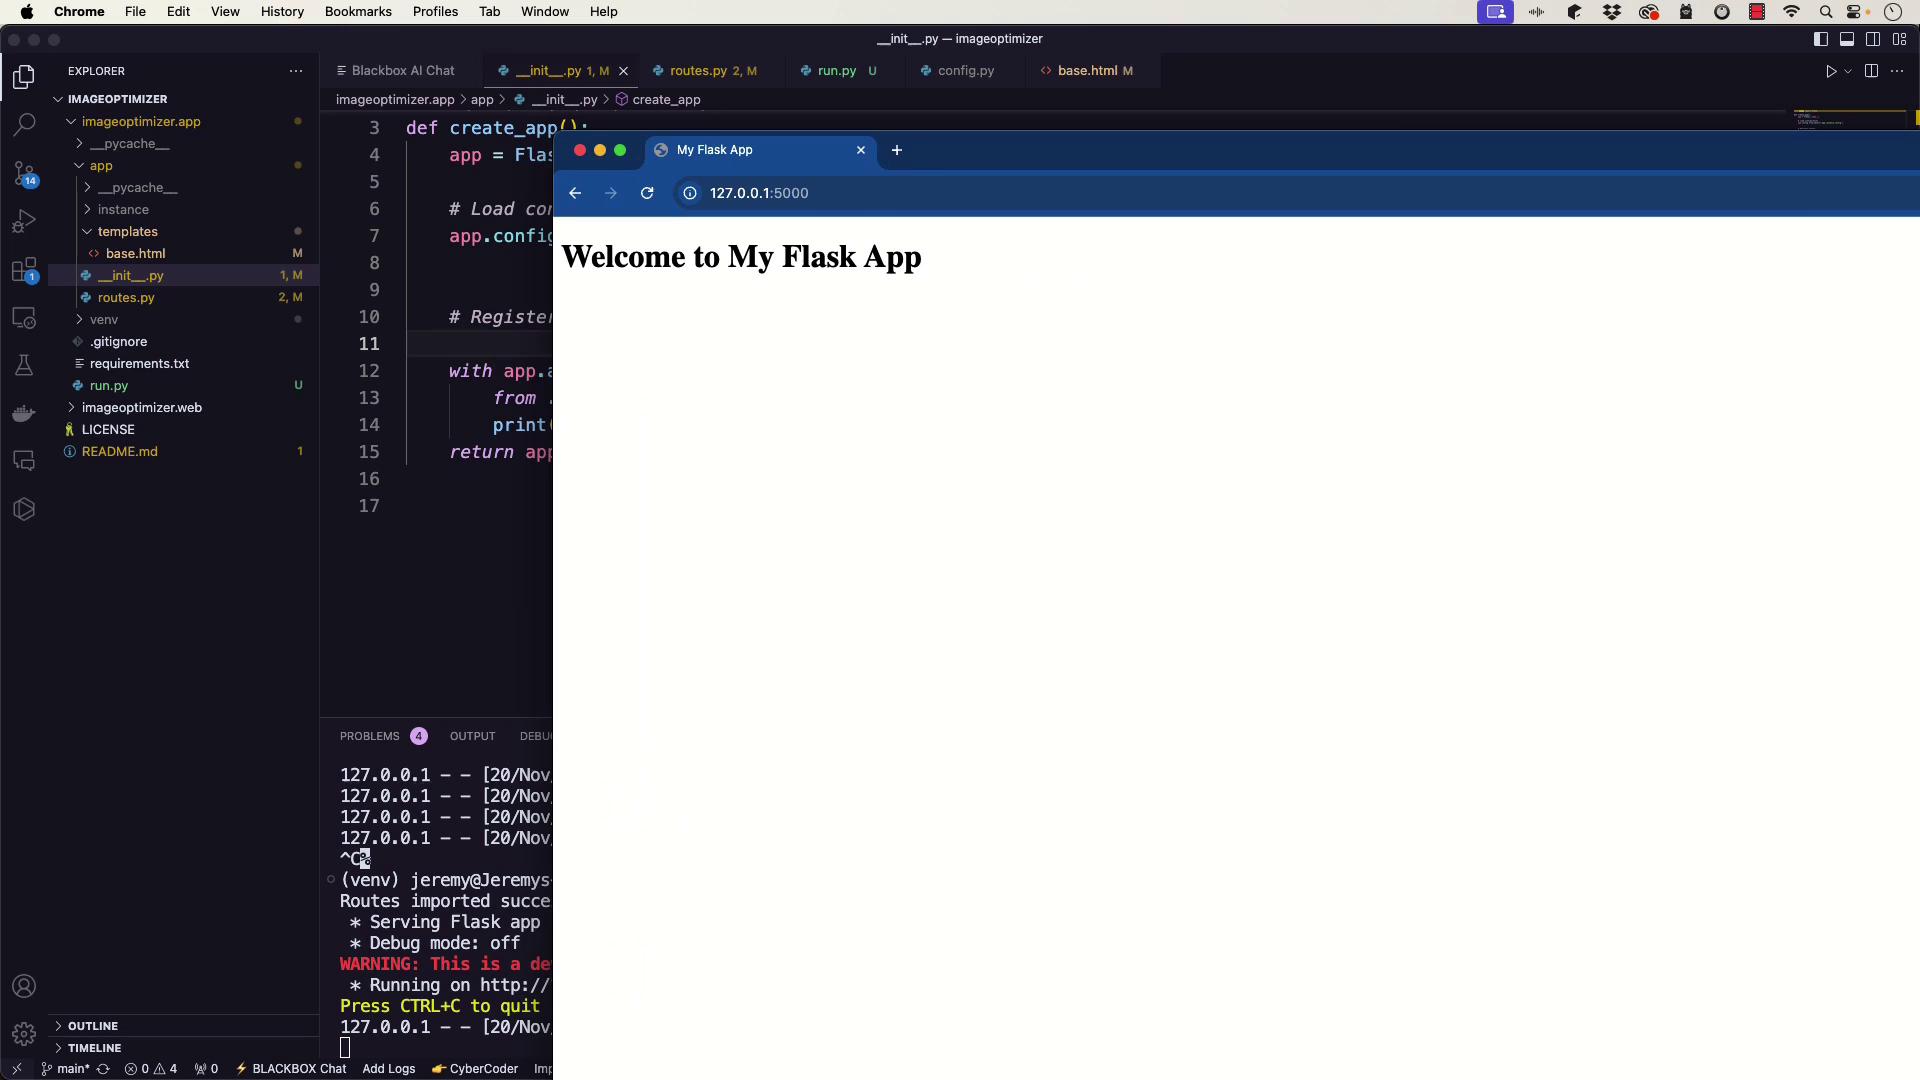Toggle the primary side bar layout button
1920x1080 pixels.
click(1821, 39)
